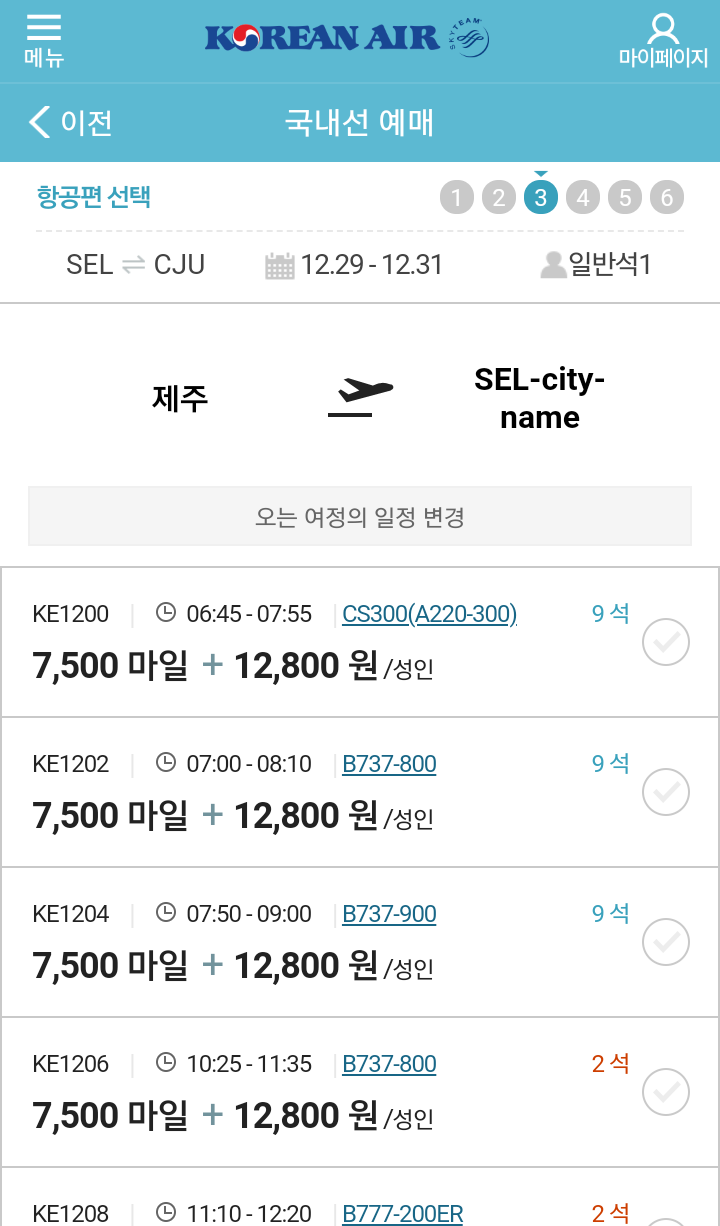720x1226 pixels.
Task: Tap the SEL ⇌ CJU route arrows
Action: click(133, 265)
